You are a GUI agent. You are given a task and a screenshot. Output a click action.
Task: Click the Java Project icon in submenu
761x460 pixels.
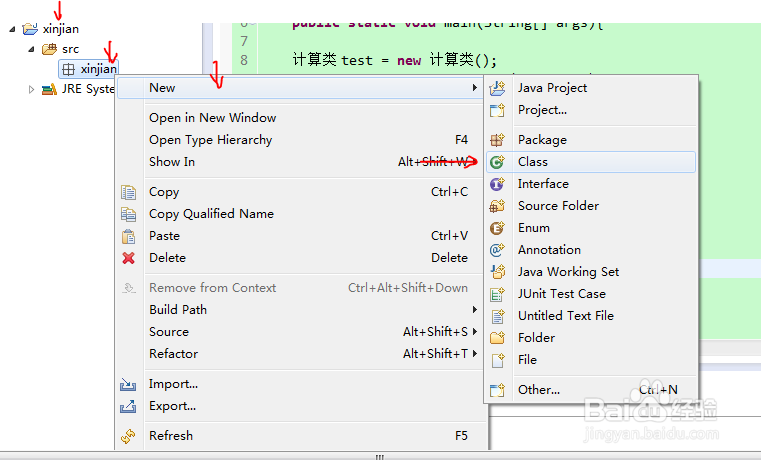coord(497,88)
